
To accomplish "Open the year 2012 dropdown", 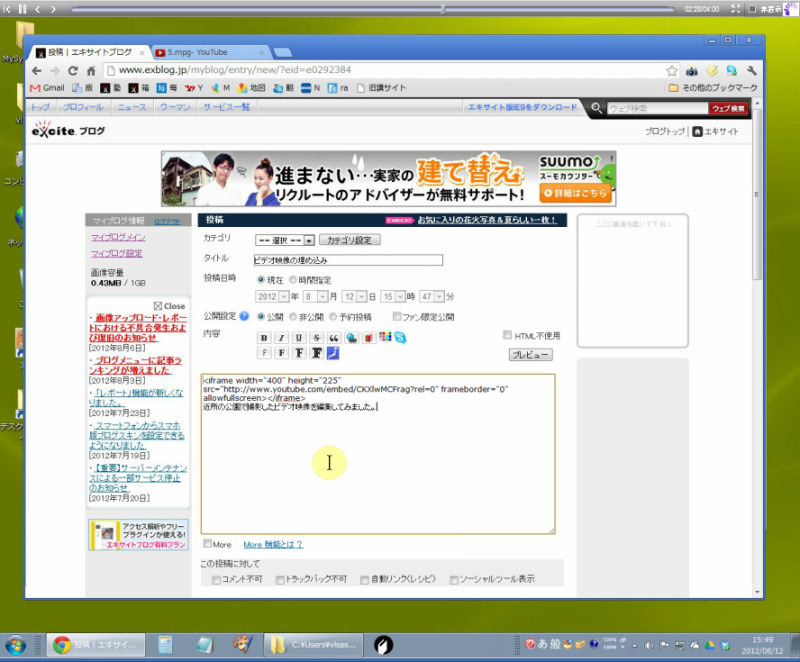I will (x=272, y=296).
